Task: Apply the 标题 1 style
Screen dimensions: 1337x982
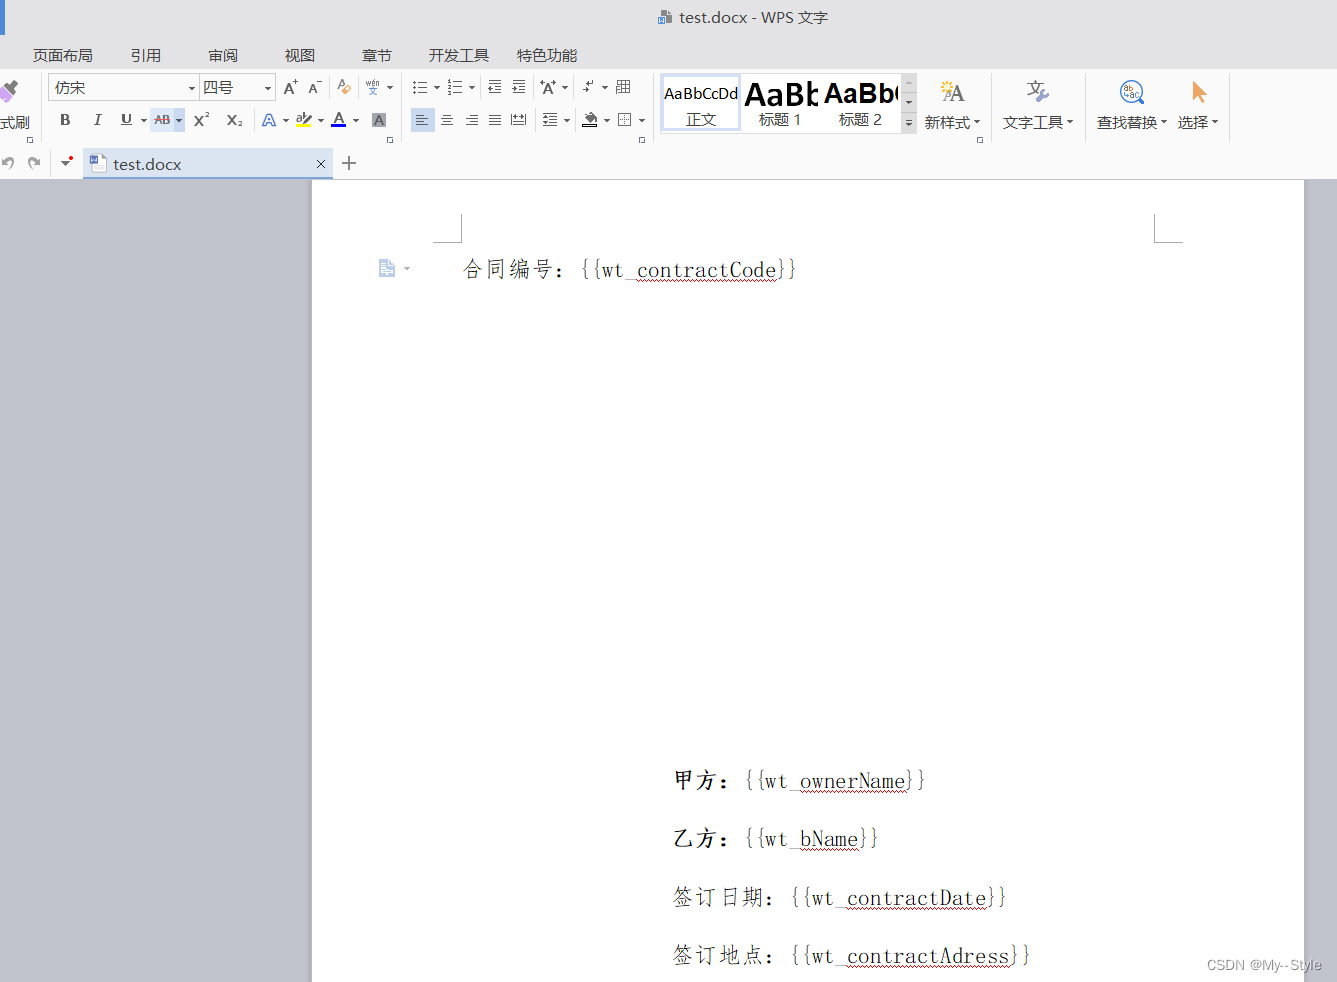Action: tap(780, 102)
